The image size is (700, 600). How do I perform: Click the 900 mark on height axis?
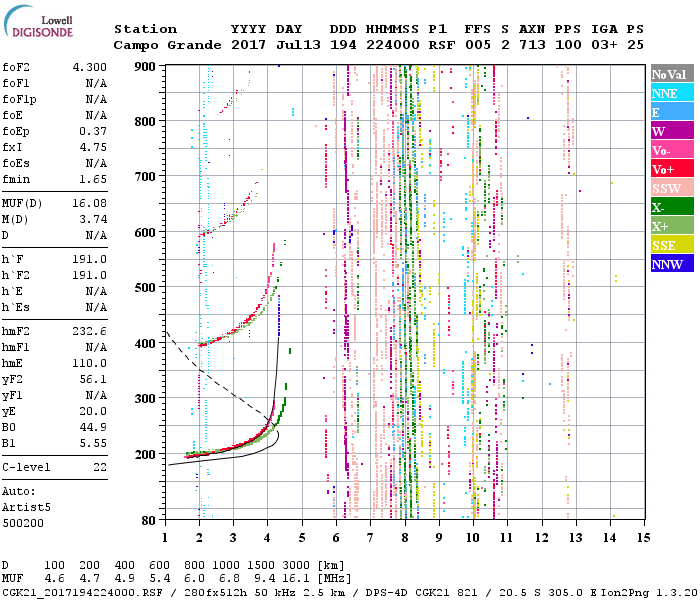(x=146, y=66)
